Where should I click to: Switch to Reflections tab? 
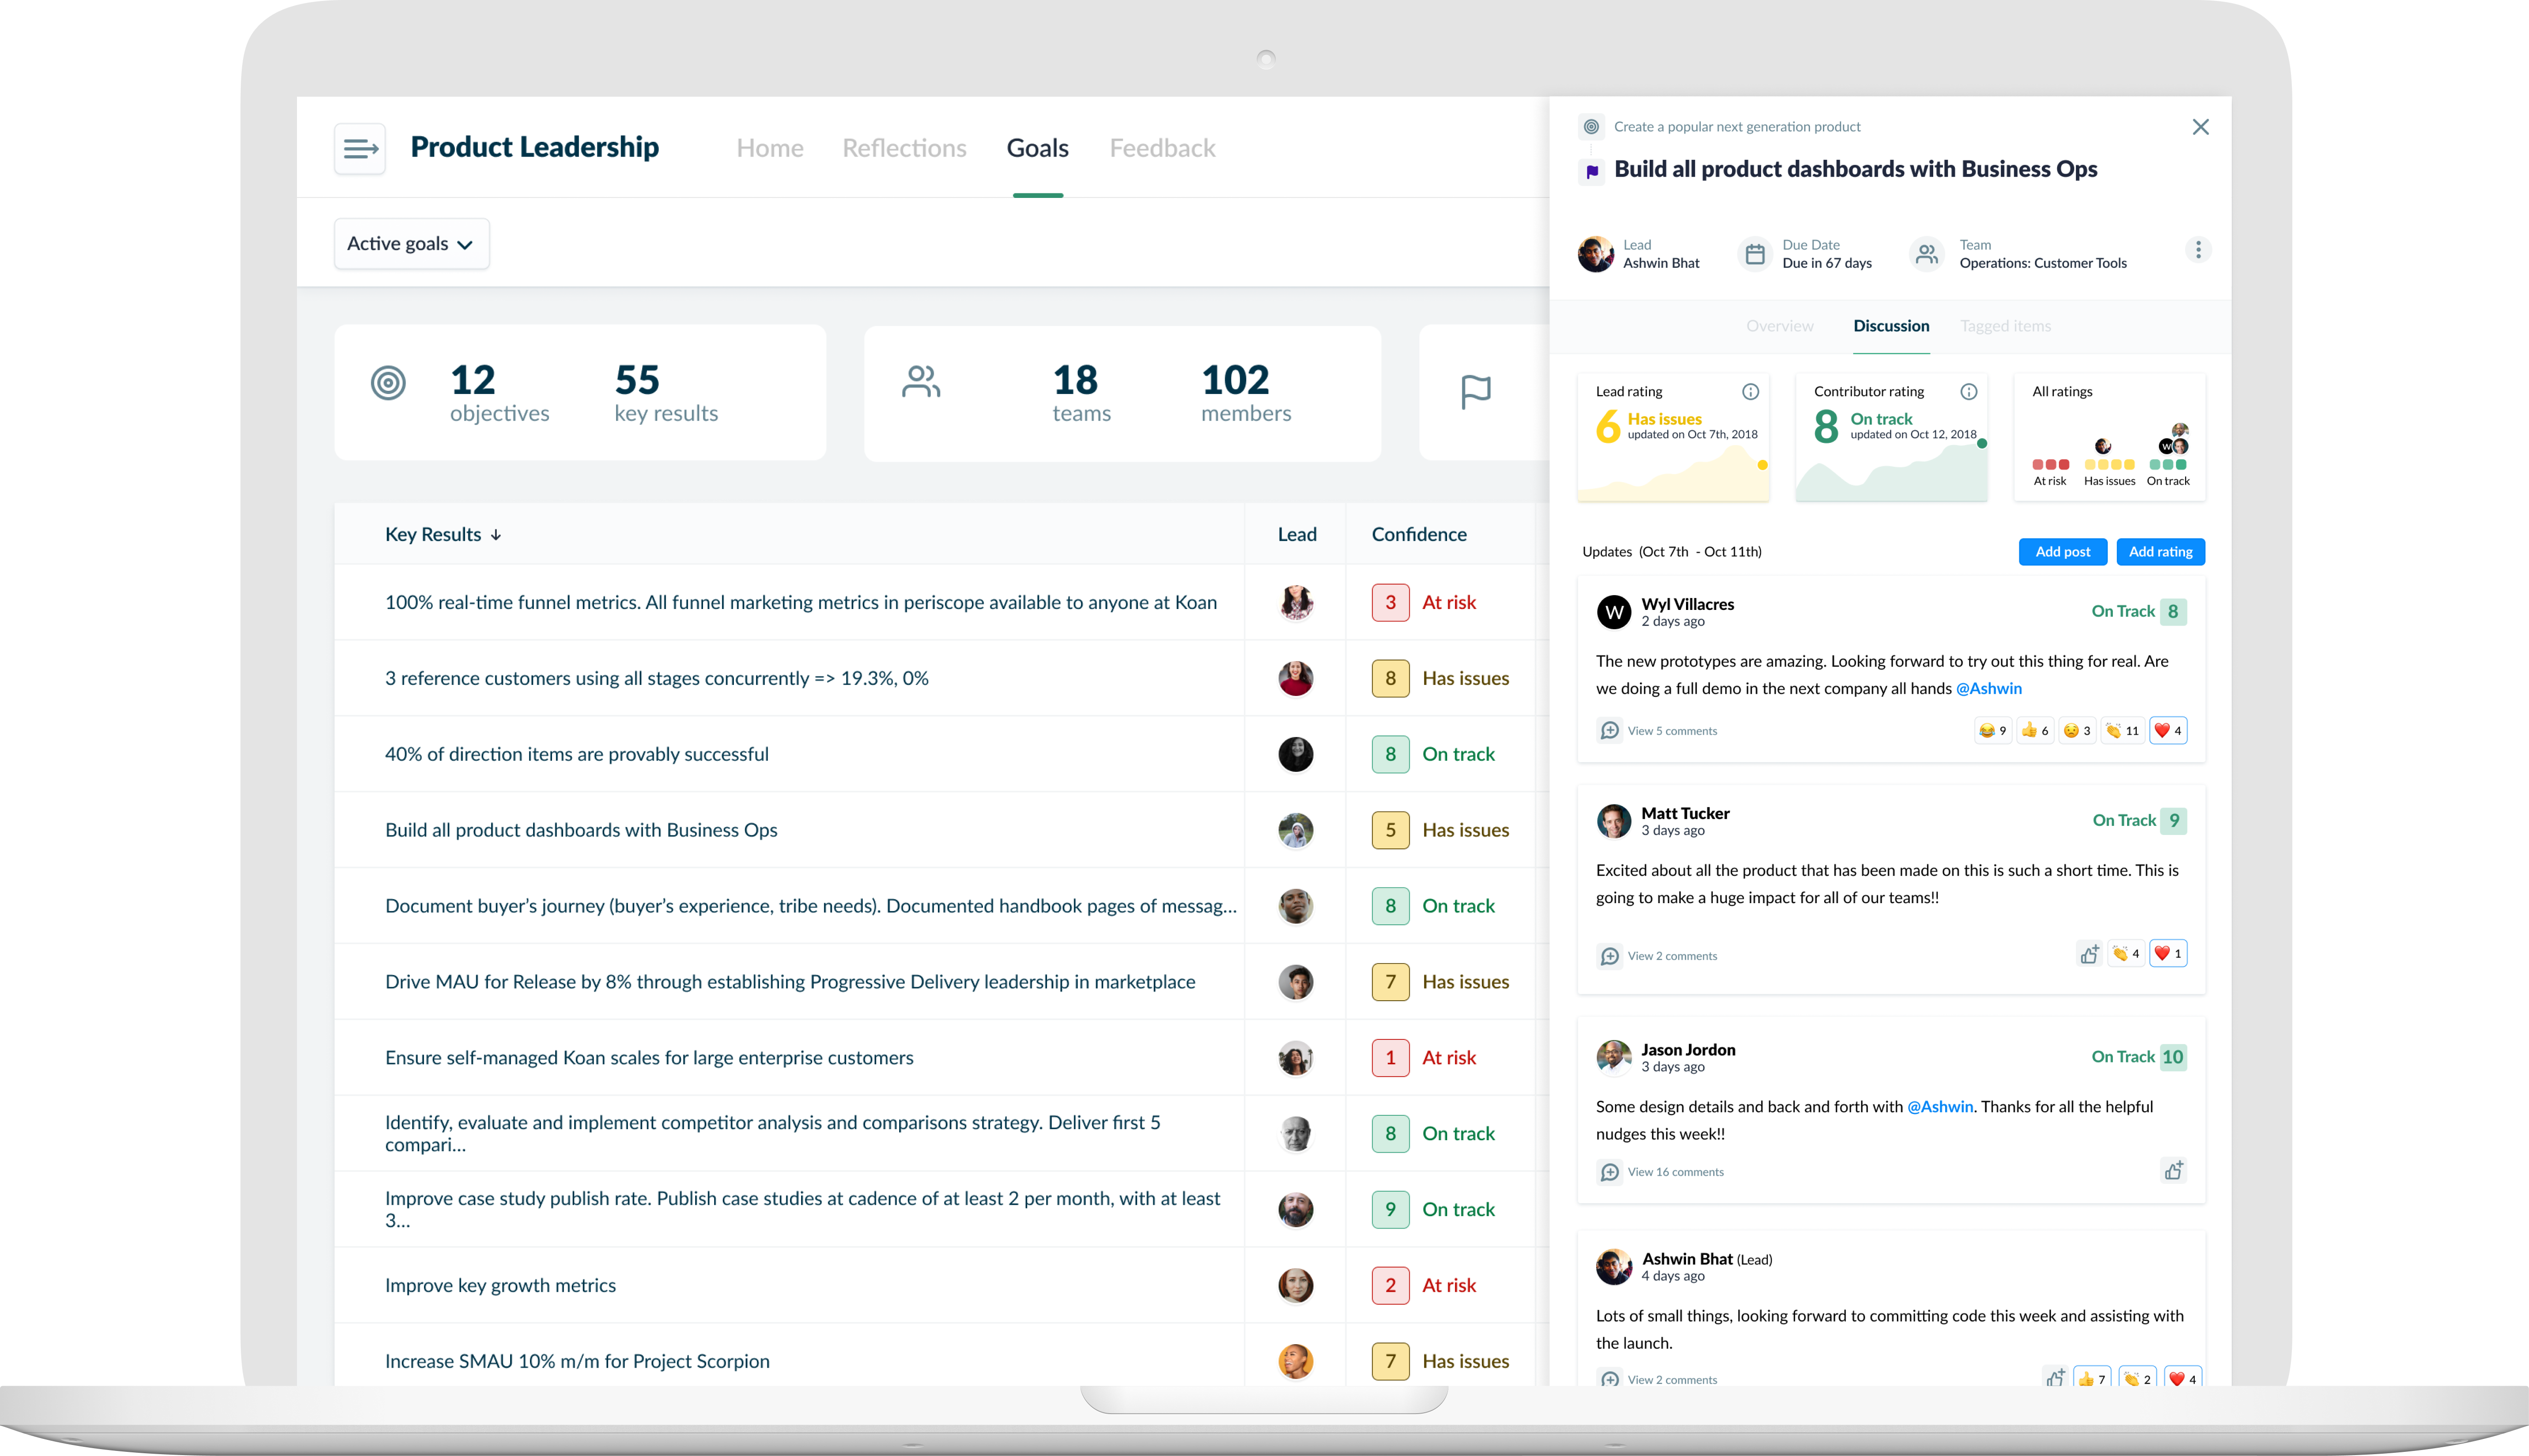click(x=904, y=148)
